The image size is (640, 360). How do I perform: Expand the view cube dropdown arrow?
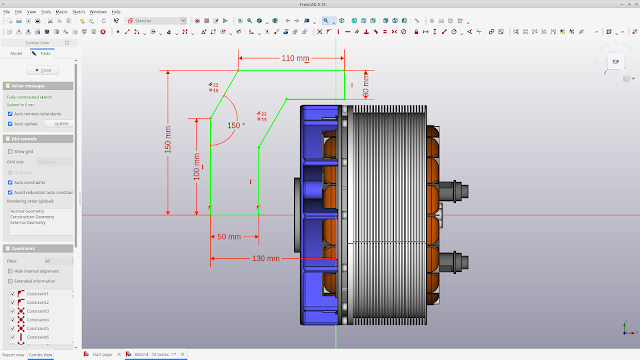633,79
